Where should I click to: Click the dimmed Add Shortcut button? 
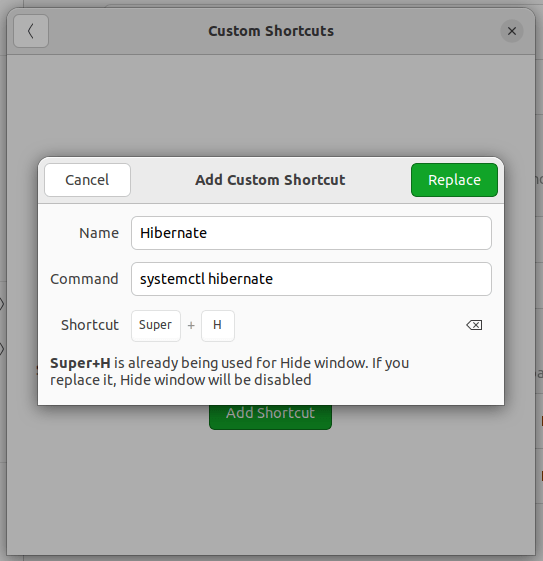pos(270,417)
